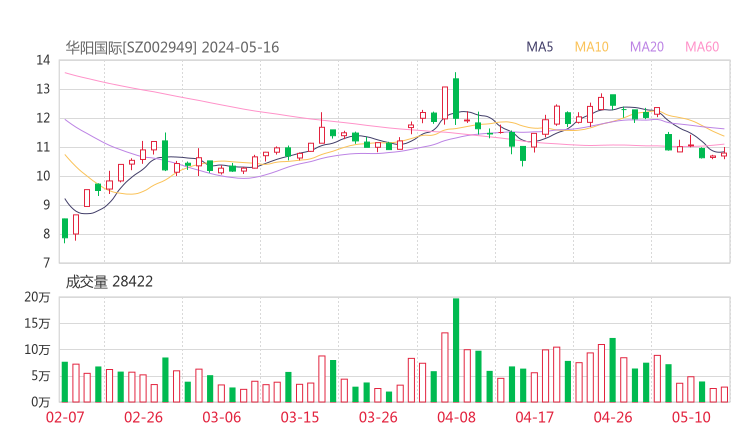
Task: Click the chart title 华阳国际[SZ002949] 2024-05-16
Action: [x=172, y=47]
